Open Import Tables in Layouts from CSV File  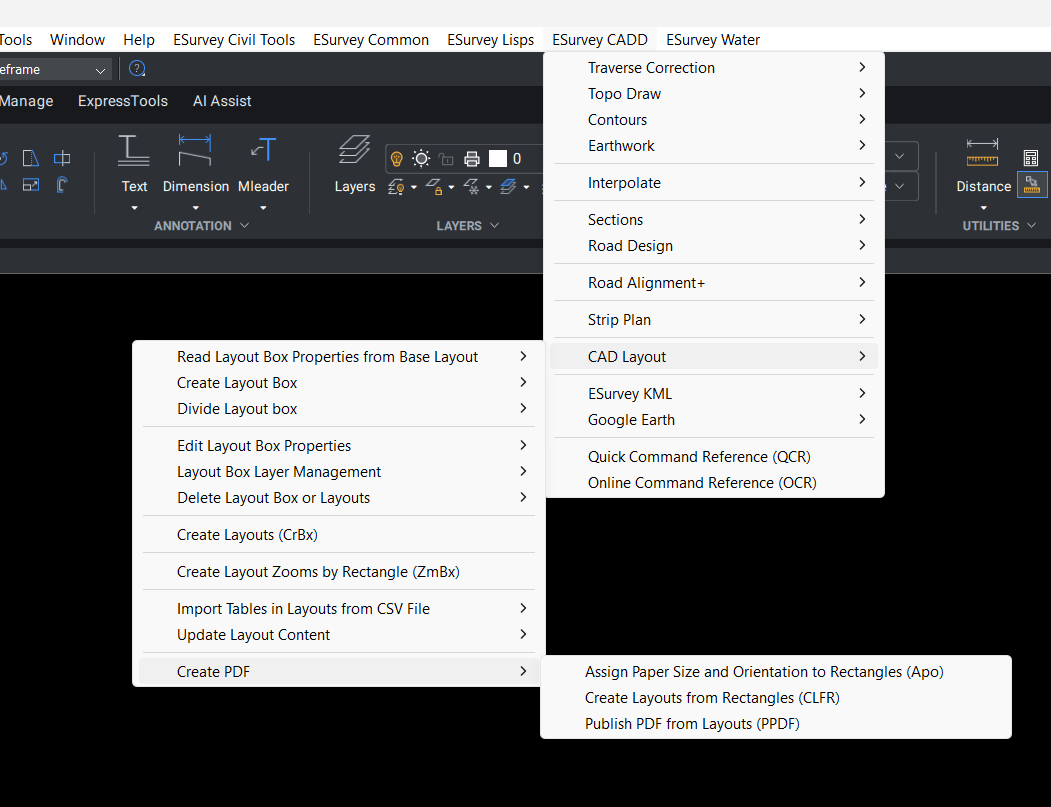click(338, 609)
